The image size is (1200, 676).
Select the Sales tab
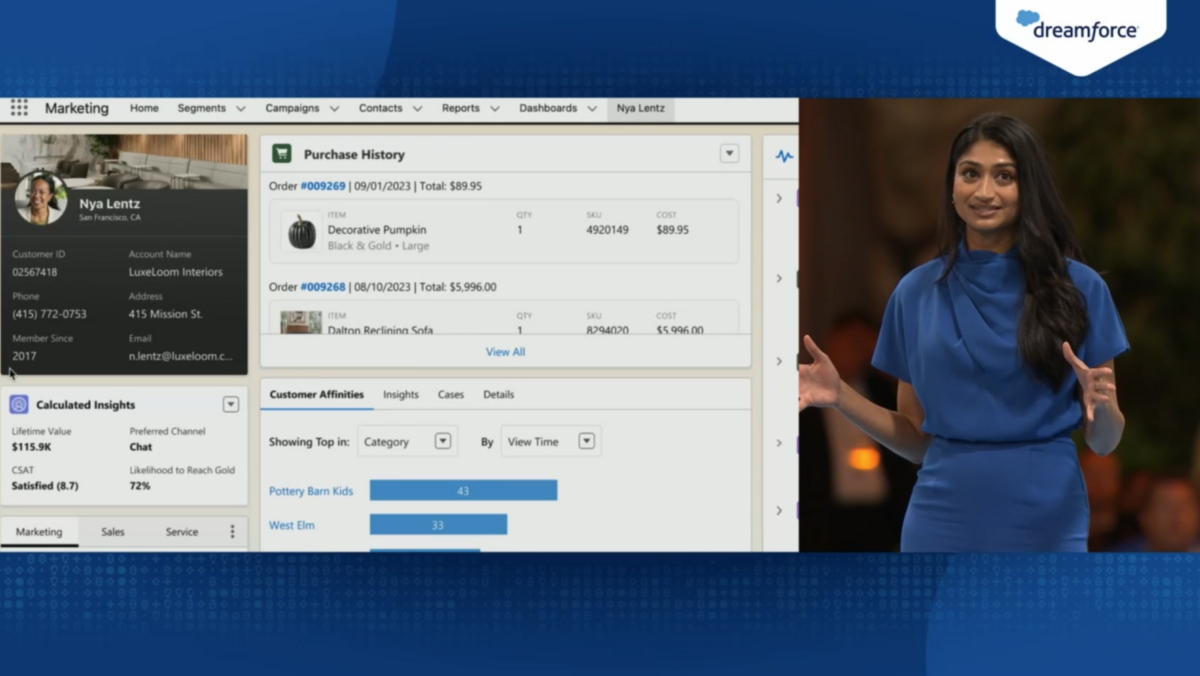coord(113,532)
